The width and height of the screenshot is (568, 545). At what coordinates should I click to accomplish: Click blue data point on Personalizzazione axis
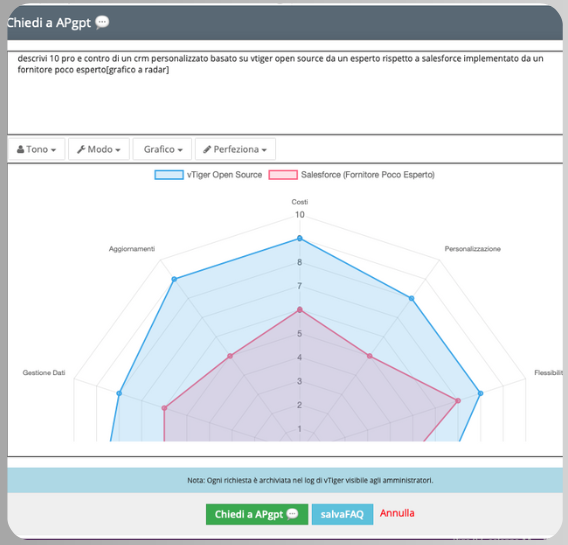point(412,298)
